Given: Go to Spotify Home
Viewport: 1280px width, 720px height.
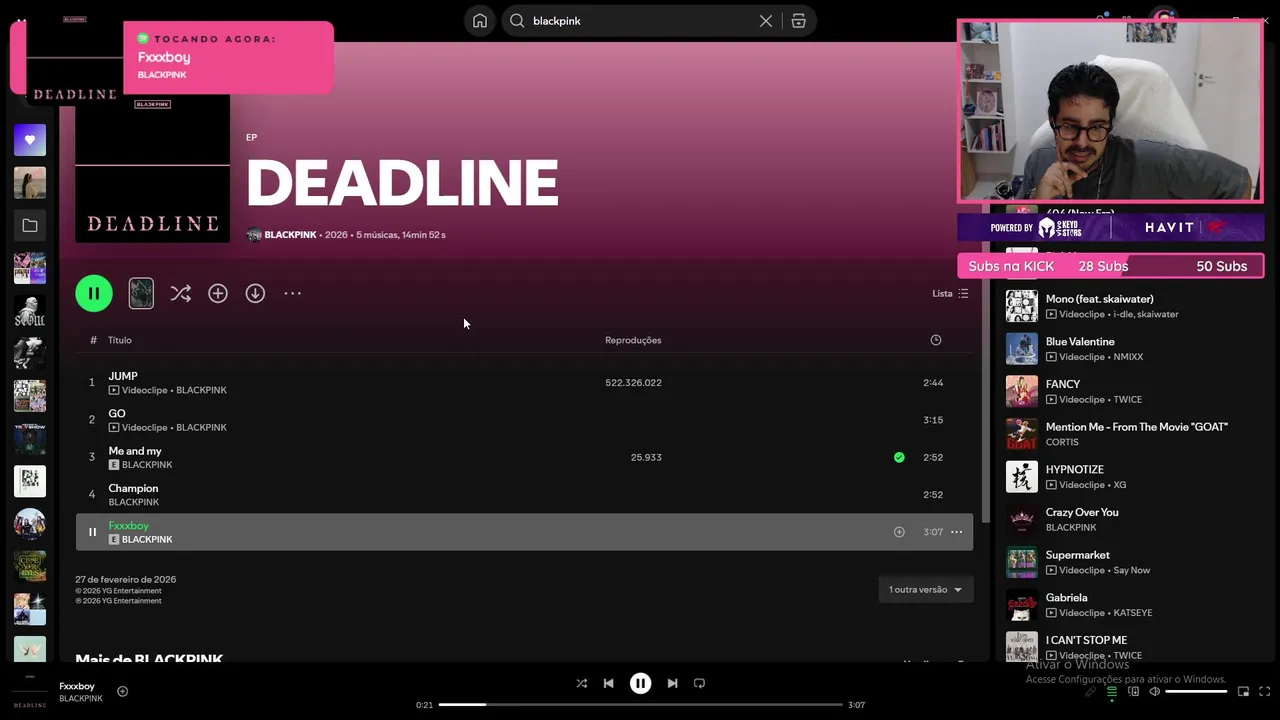Looking at the screenshot, I should pos(480,21).
